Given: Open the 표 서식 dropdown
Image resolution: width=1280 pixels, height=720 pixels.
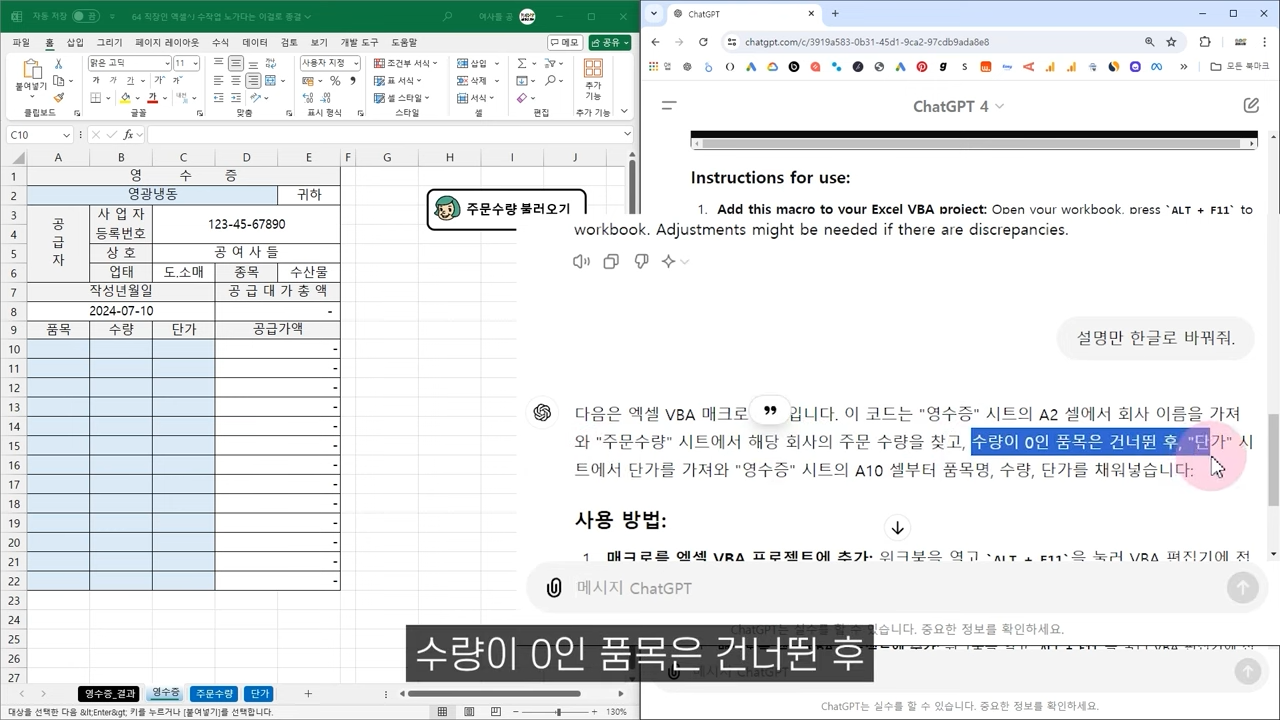Looking at the screenshot, I should [x=400, y=81].
